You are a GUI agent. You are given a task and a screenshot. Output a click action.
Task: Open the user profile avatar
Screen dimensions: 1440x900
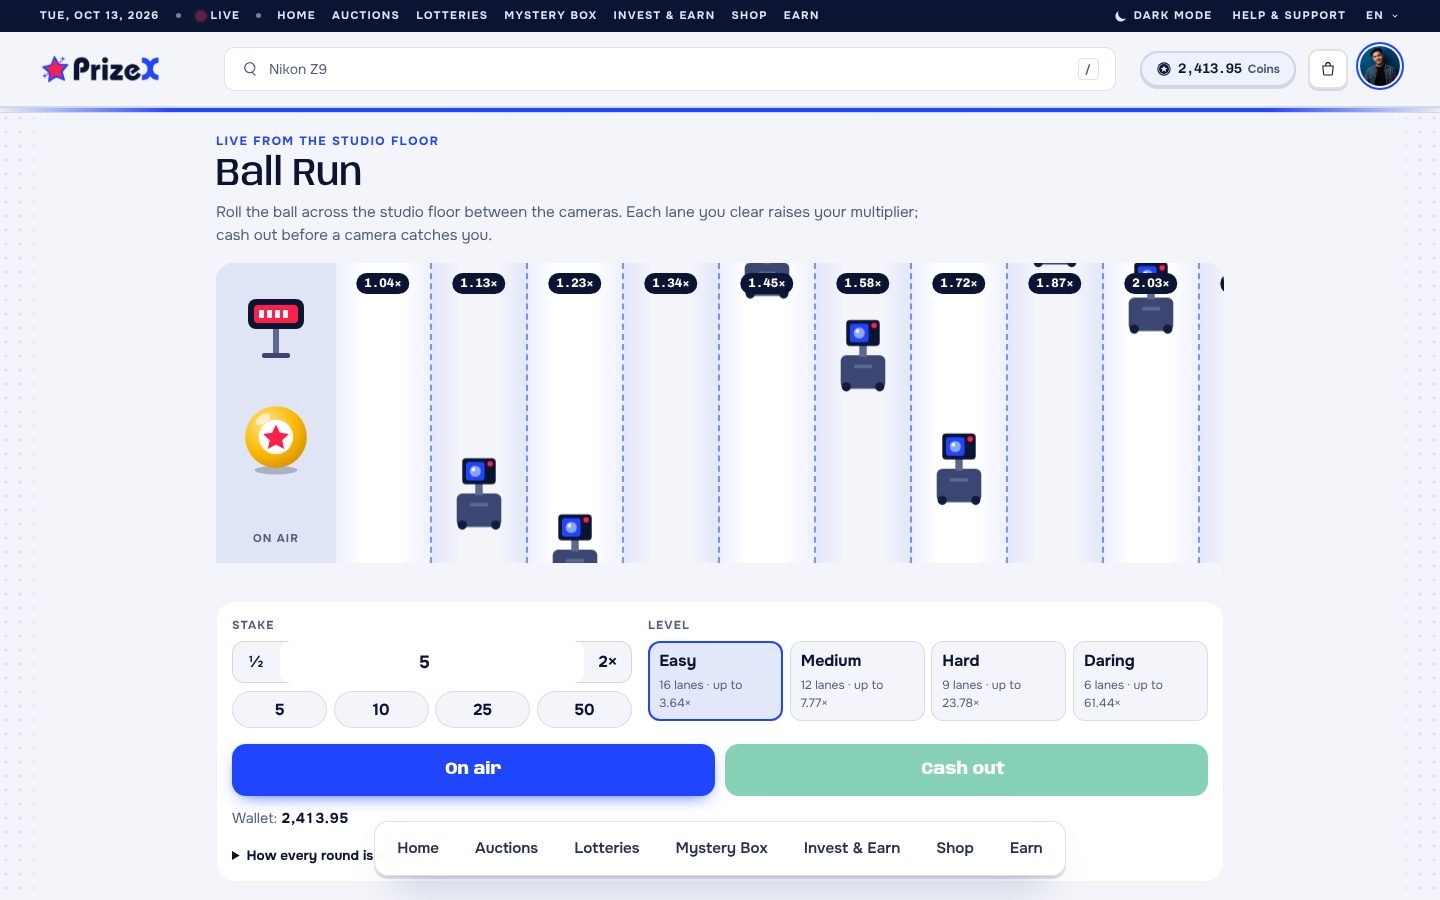tap(1380, 67)
